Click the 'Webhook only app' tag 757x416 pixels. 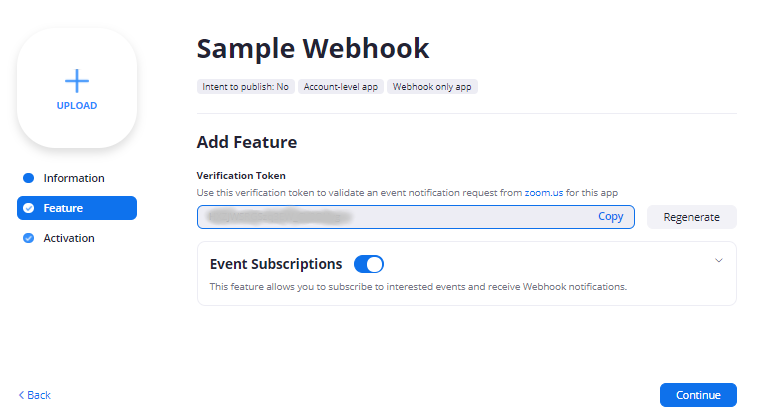(x=433, y=87)
